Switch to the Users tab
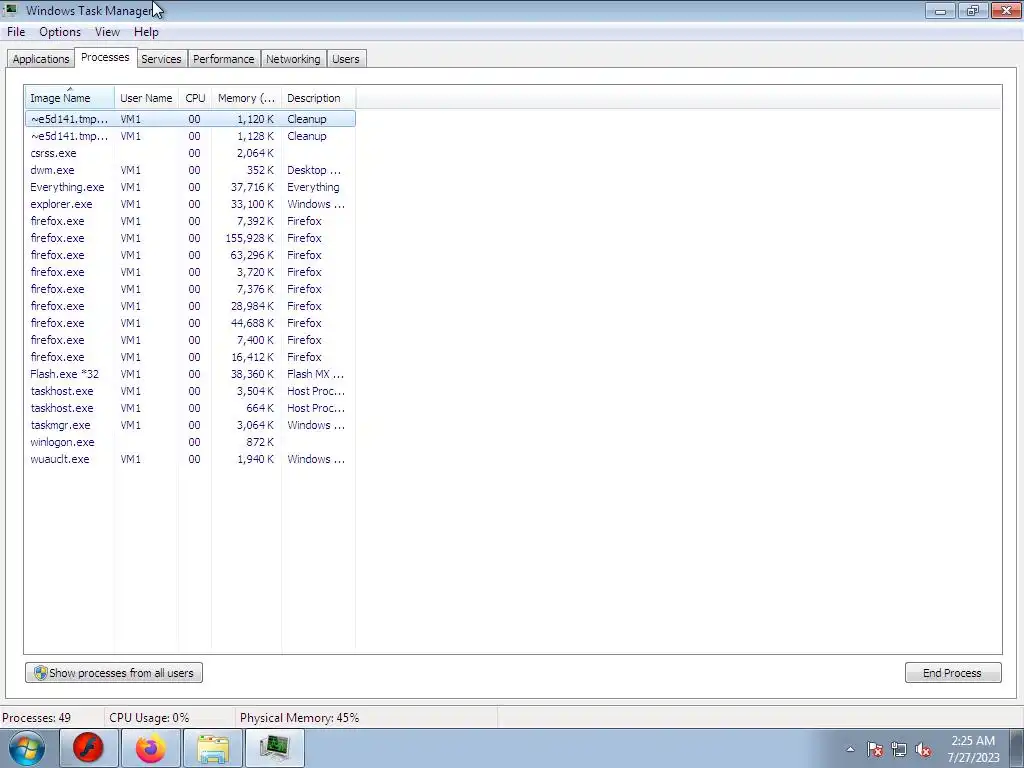This screenshot has width=1024, height=768. [x=345, y=59]
